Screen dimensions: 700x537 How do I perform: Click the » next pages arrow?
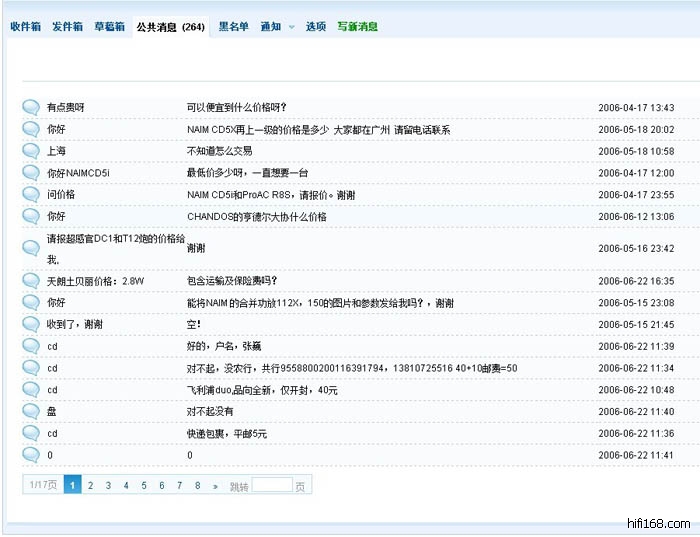point(215,486)
